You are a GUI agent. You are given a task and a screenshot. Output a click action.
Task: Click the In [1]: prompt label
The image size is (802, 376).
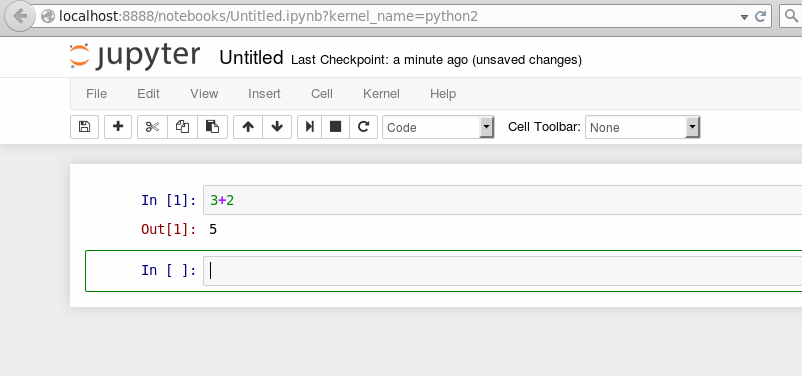tap(169, 200)
